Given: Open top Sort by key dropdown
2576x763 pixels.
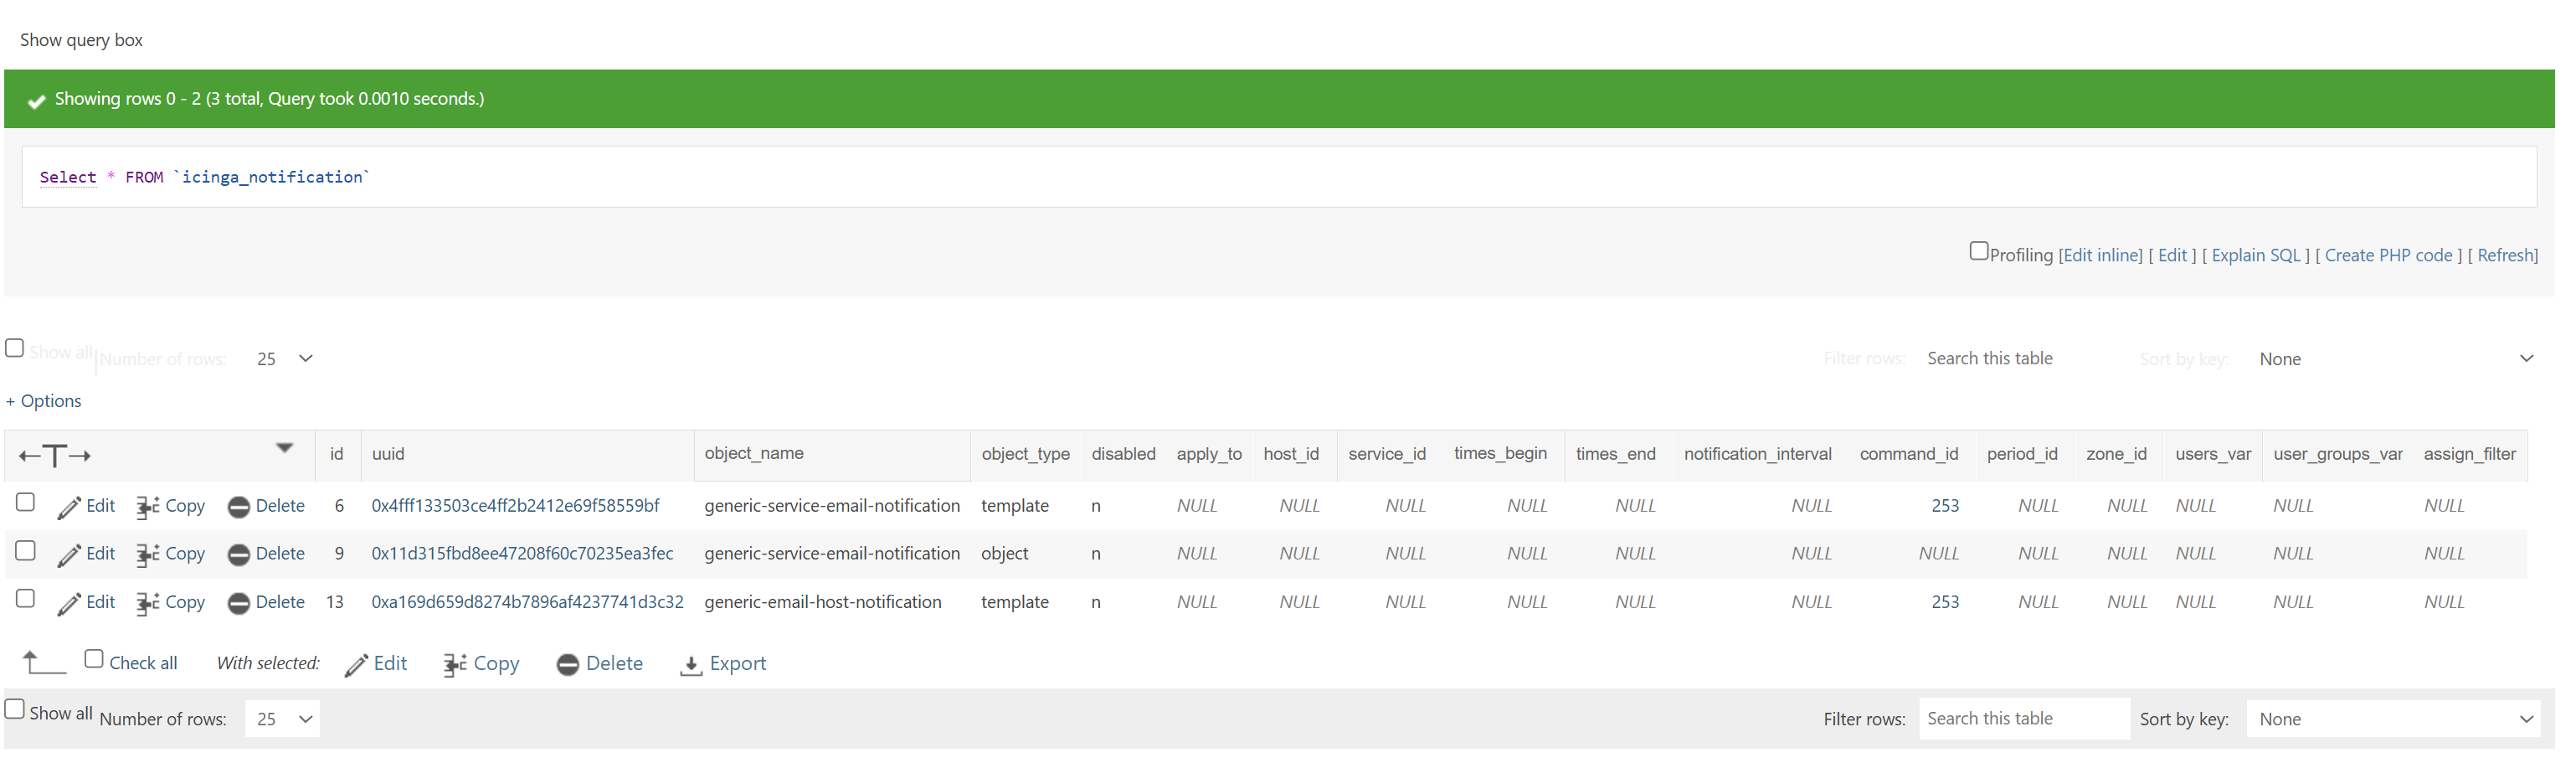Looking at the screenshot, I should [x=2393, y=359].
